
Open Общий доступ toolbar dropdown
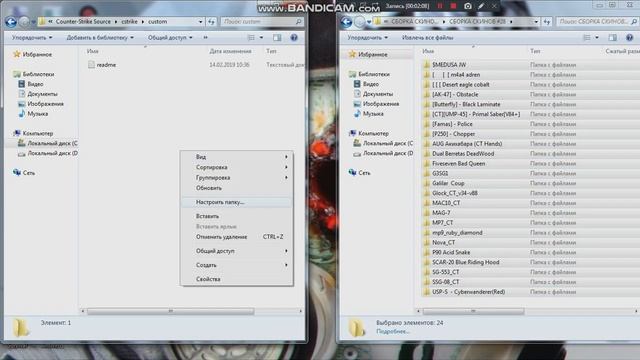click(x=170, y=38)
